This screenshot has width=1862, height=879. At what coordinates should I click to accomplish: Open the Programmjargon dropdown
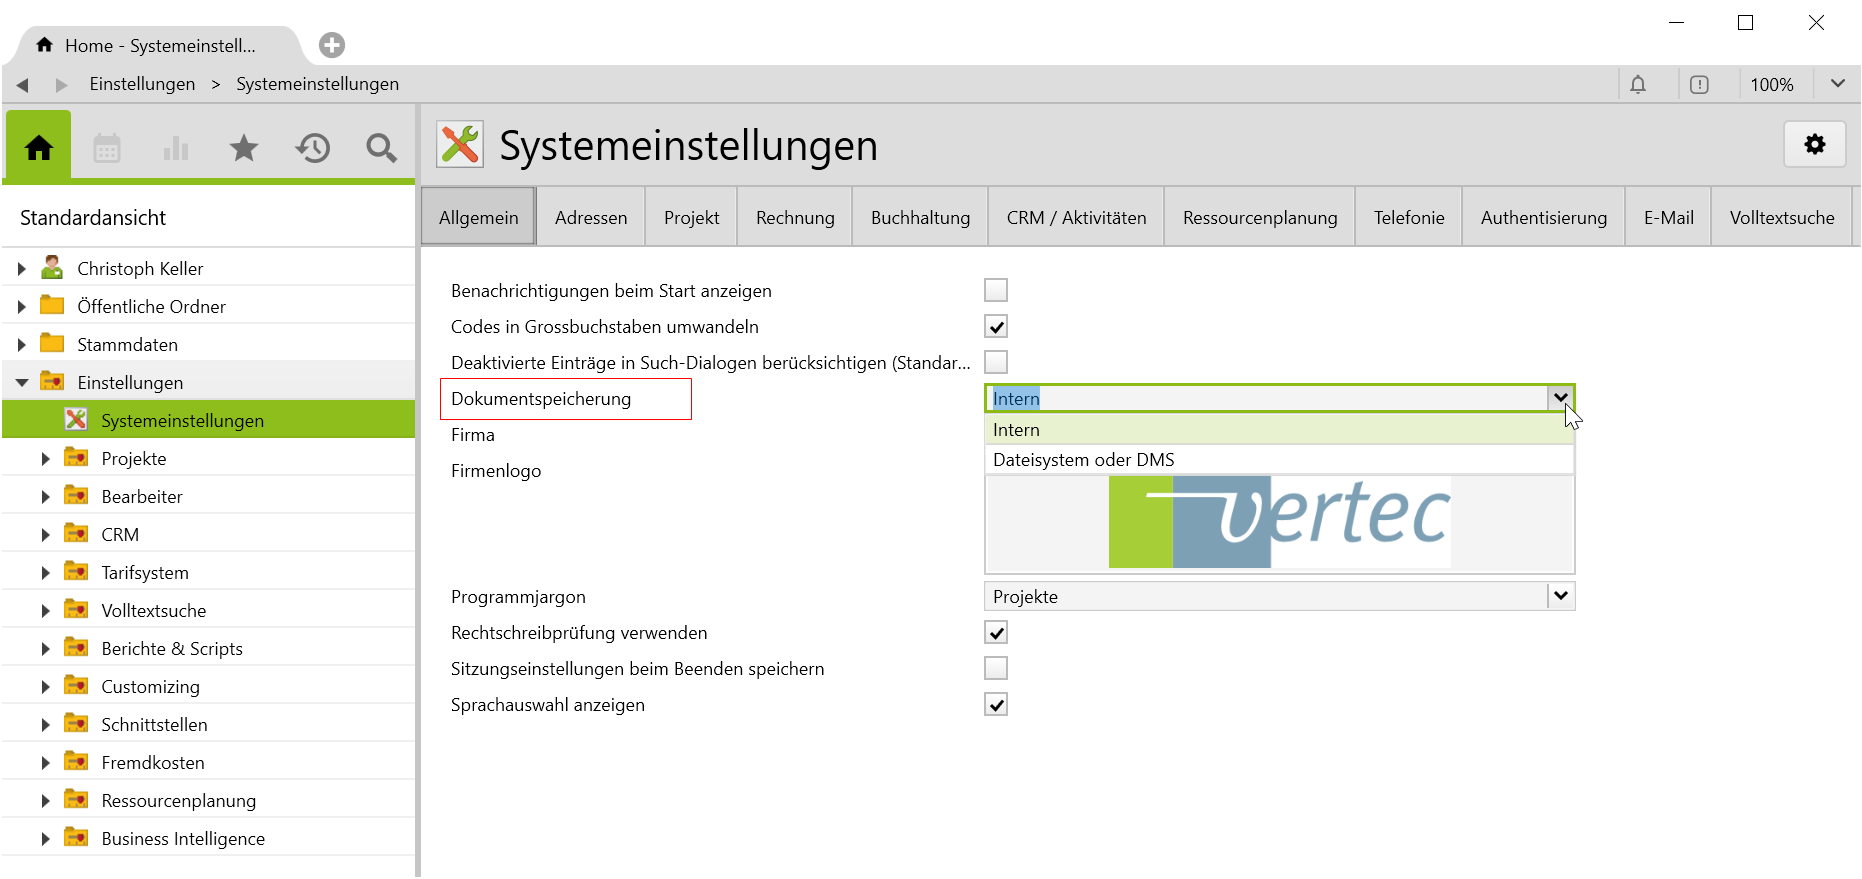pyautogui.click(x=1560, y=597)
